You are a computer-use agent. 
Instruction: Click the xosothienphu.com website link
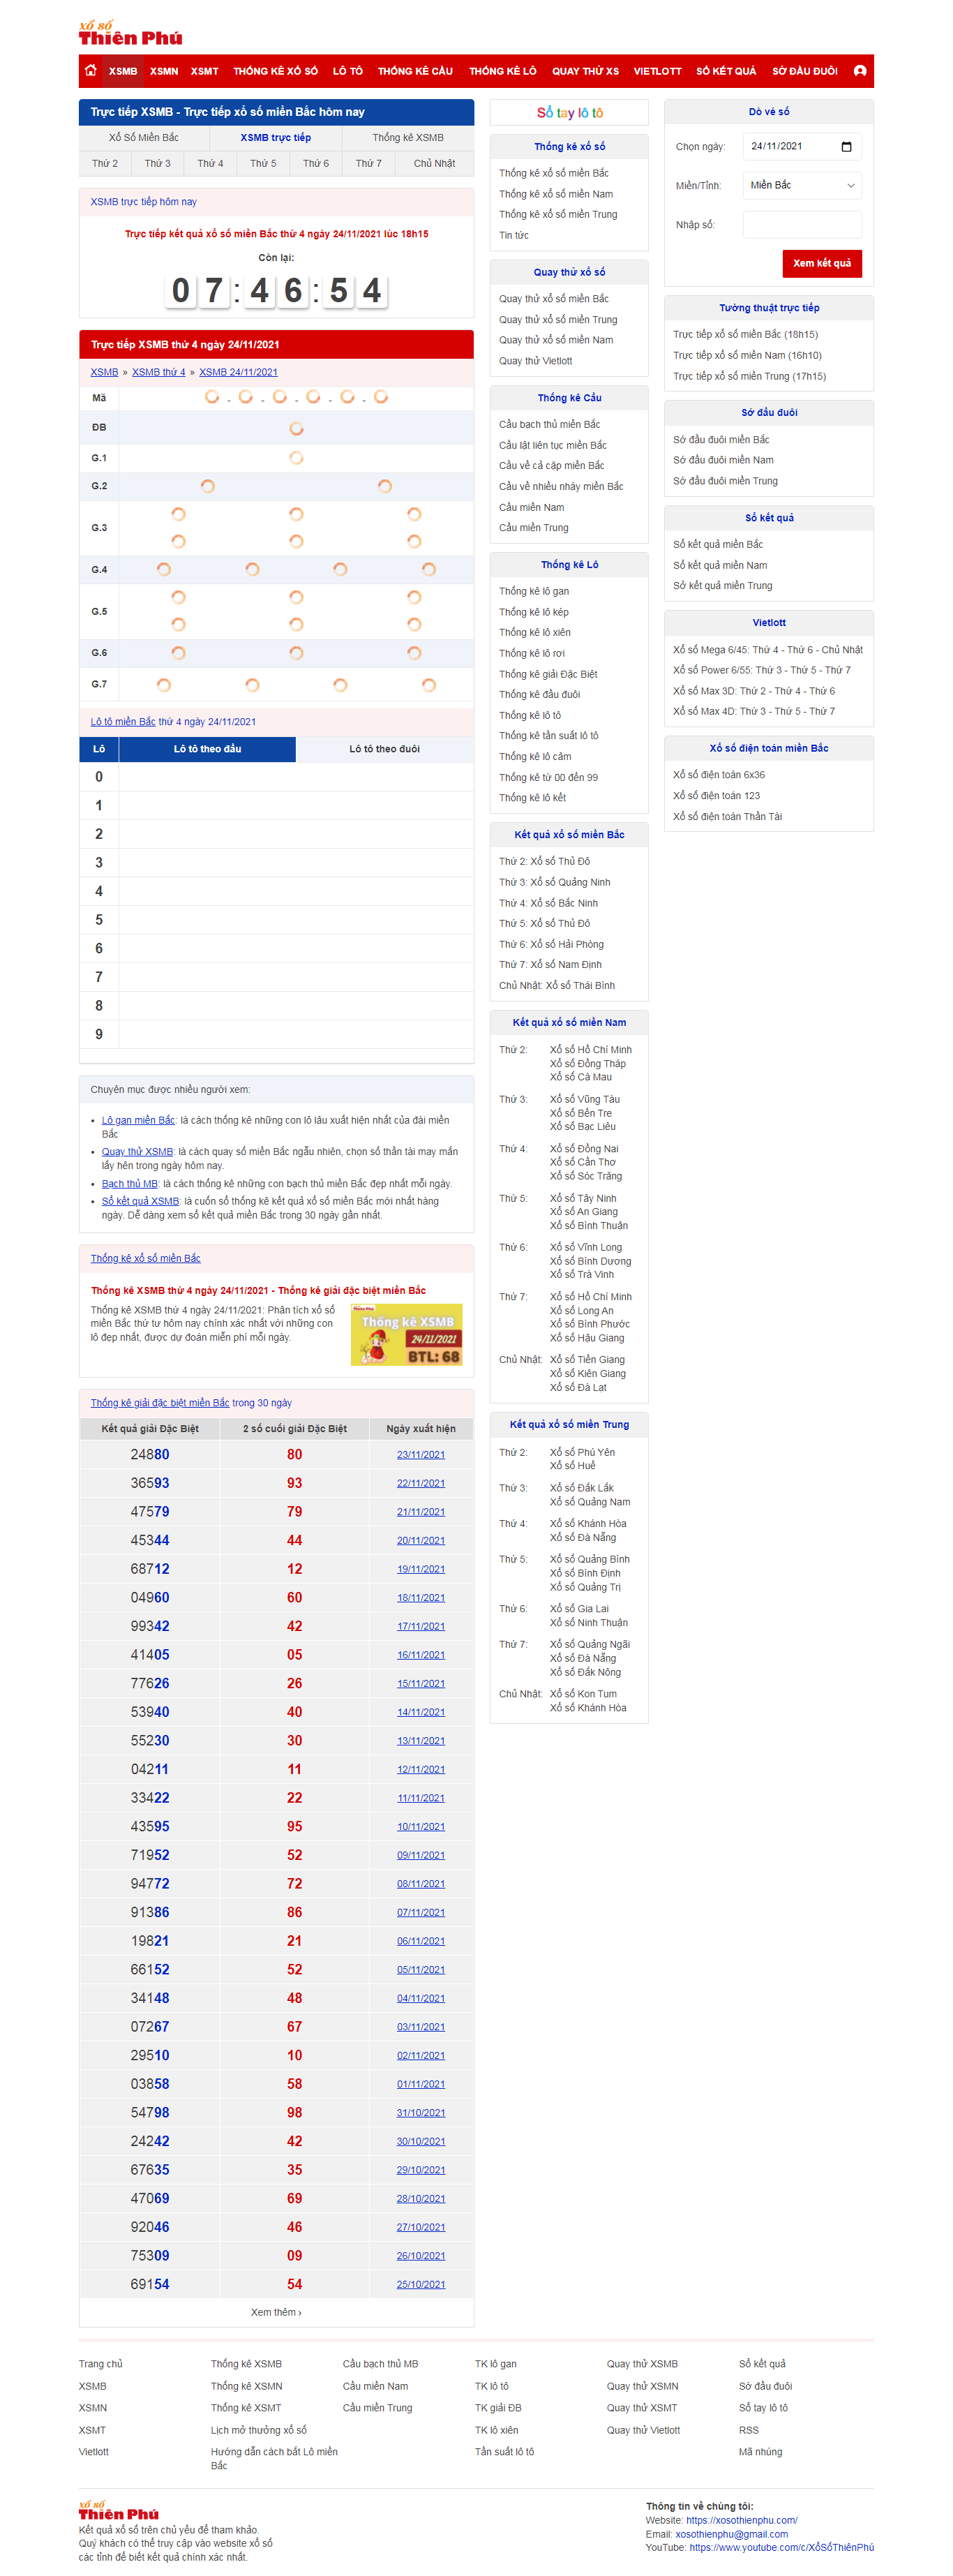pos(741,2520)
